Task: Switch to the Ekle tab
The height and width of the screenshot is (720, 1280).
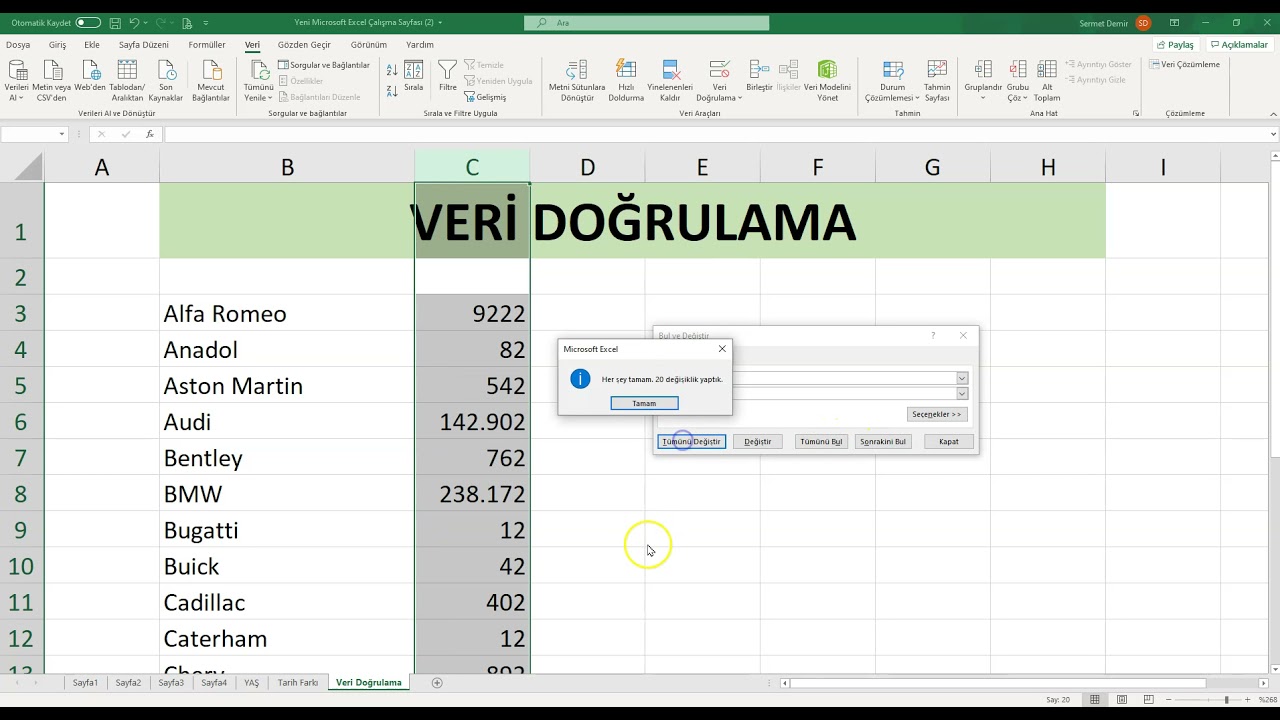Action: point(92,45)
